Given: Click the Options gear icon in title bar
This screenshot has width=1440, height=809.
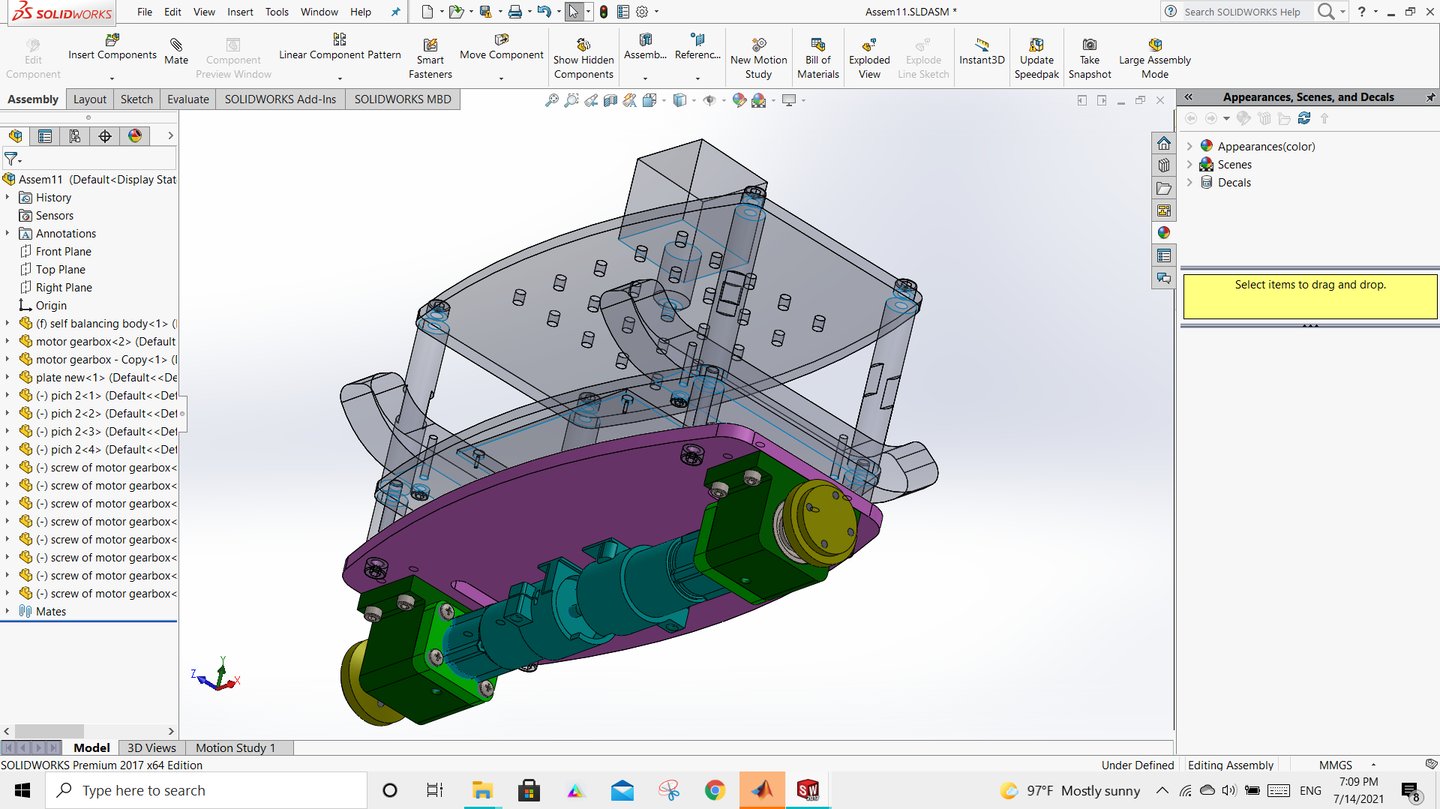Looking at the screenshot, I should (642, 12).
